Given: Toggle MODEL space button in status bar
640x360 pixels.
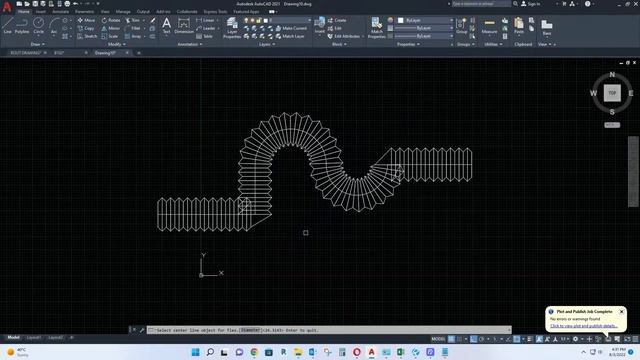Looking at the screenshot, I should [x=438, y=339].
